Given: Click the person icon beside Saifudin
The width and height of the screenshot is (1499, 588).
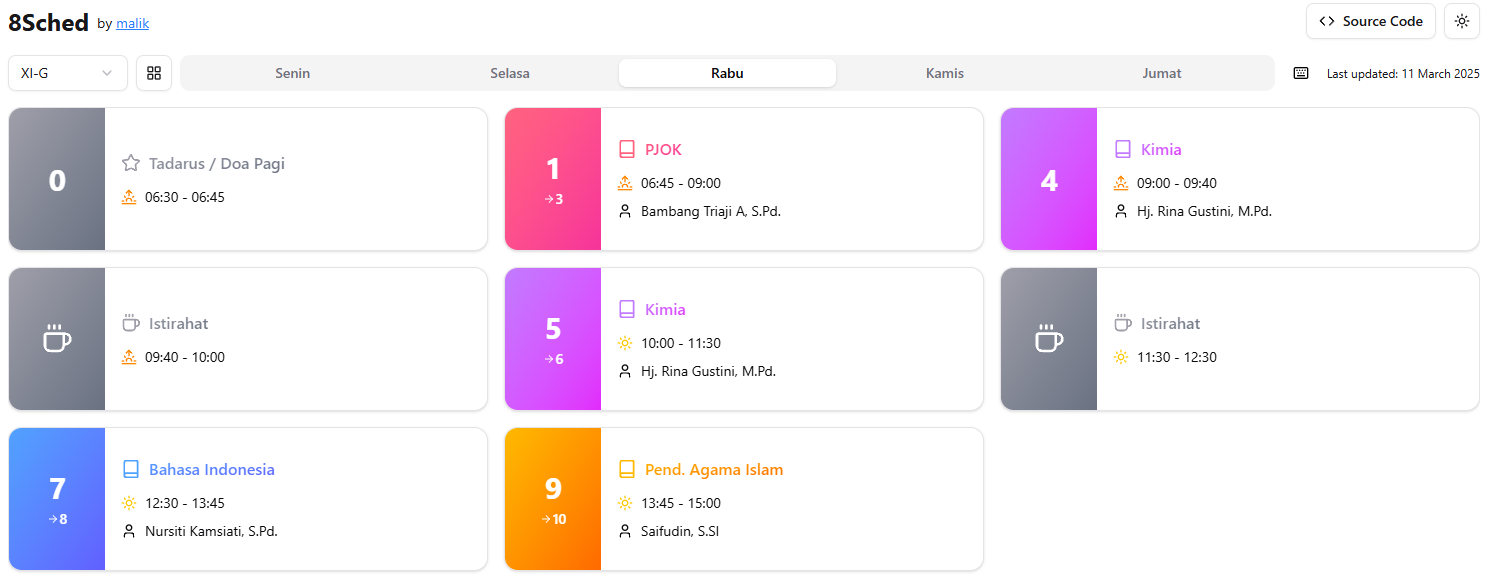Looking at the screenshot, I should pos(625,531).
